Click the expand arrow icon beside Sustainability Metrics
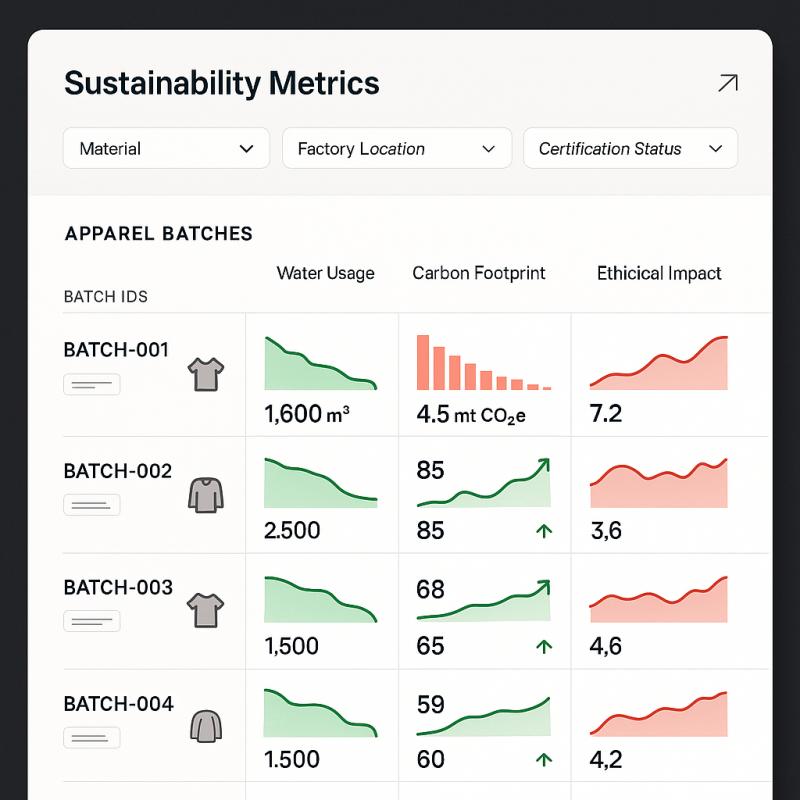800x800 pixels. point(727,83)
